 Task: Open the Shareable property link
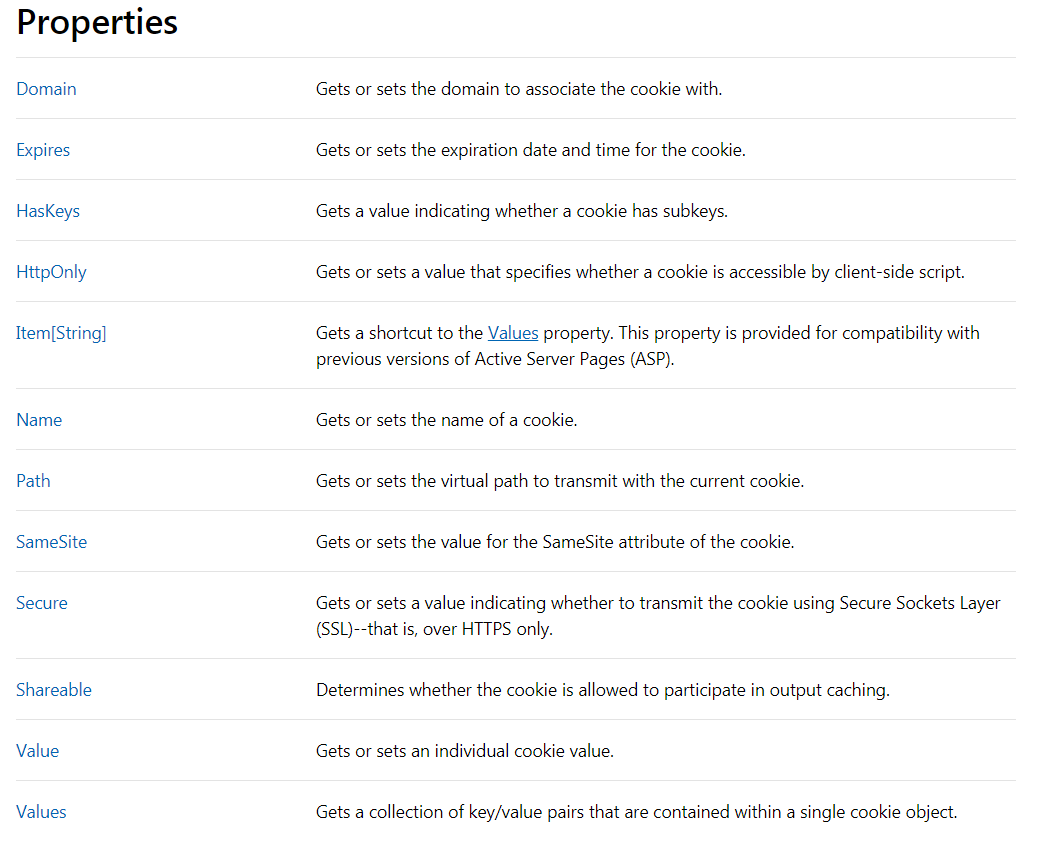click(54, 690)
